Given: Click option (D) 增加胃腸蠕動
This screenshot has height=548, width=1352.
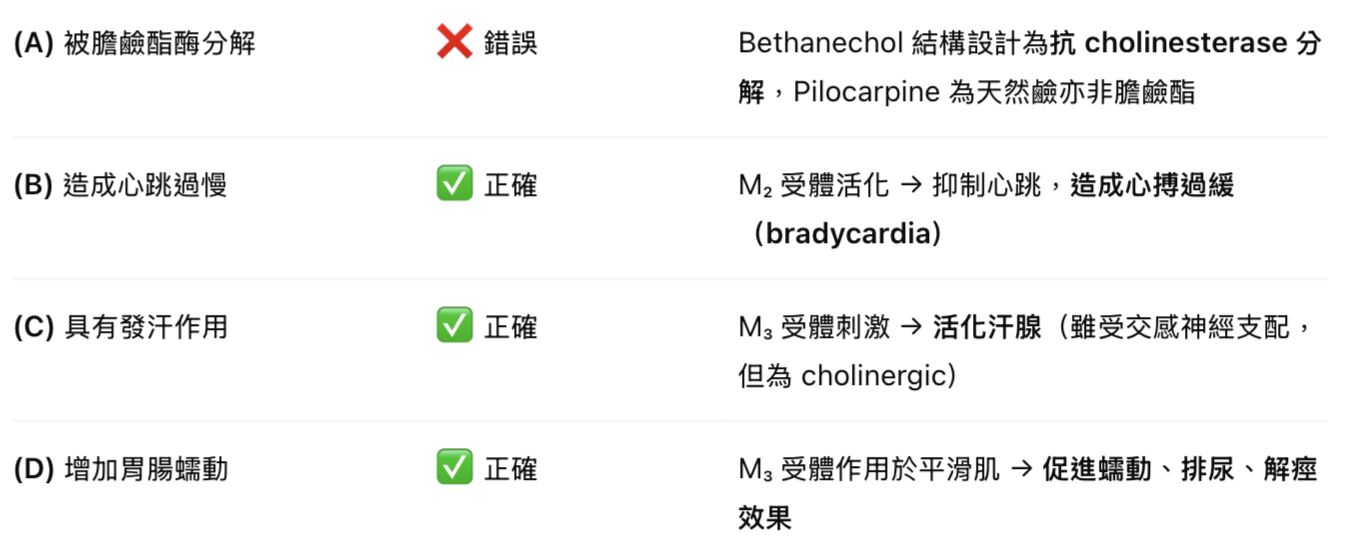Looking at the screenshot, I should coord(120,469).
